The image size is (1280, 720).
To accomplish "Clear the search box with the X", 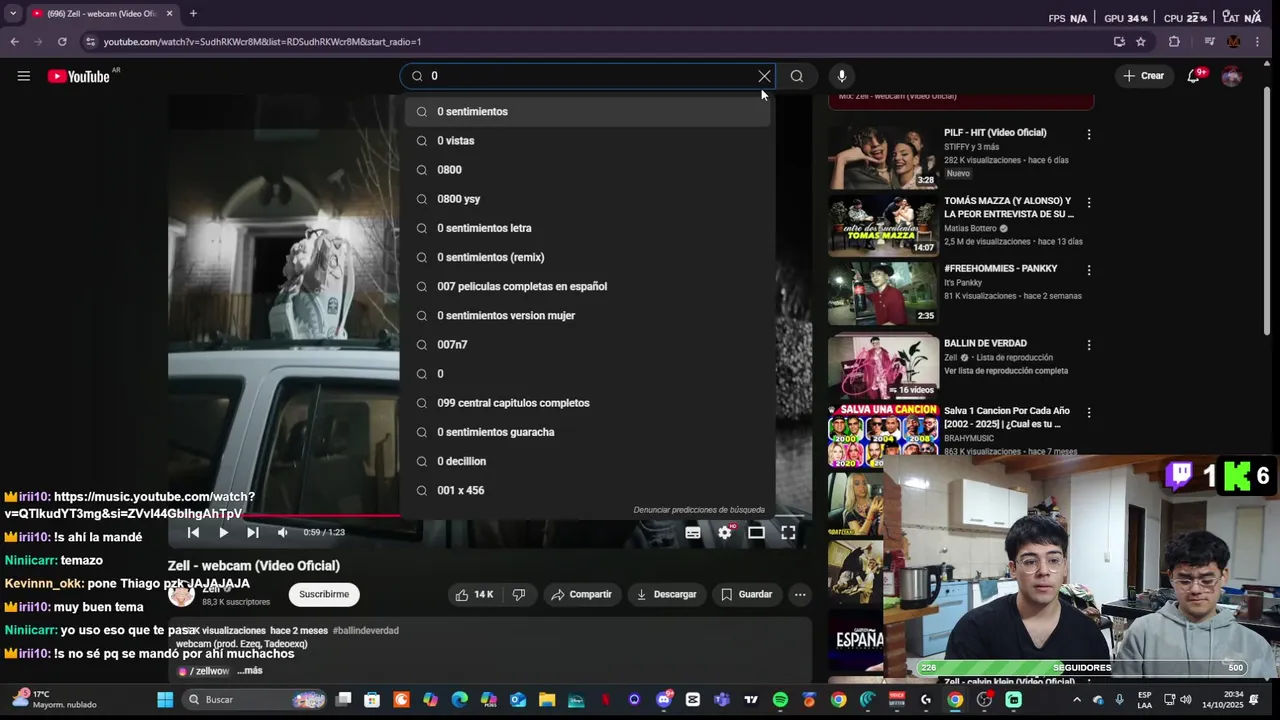I will (764, 76).
